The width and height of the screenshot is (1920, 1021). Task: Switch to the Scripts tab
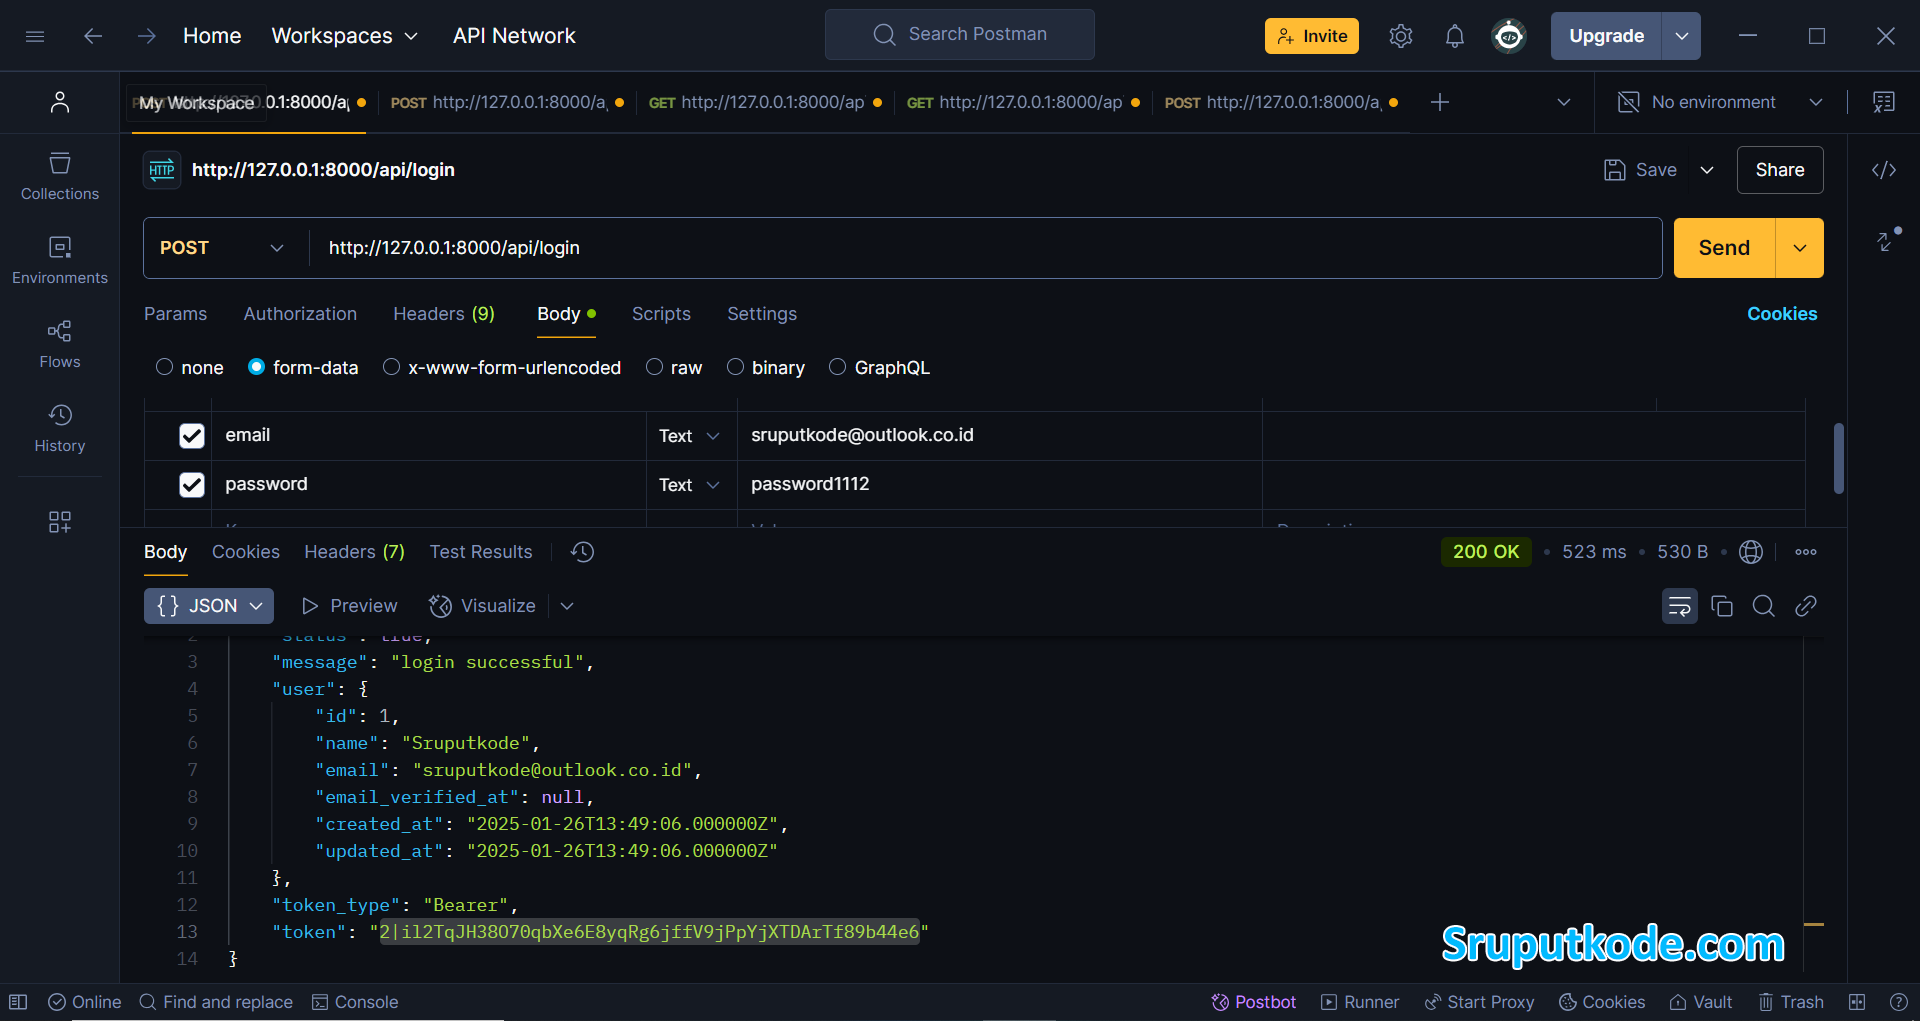(x=661, y=314)
